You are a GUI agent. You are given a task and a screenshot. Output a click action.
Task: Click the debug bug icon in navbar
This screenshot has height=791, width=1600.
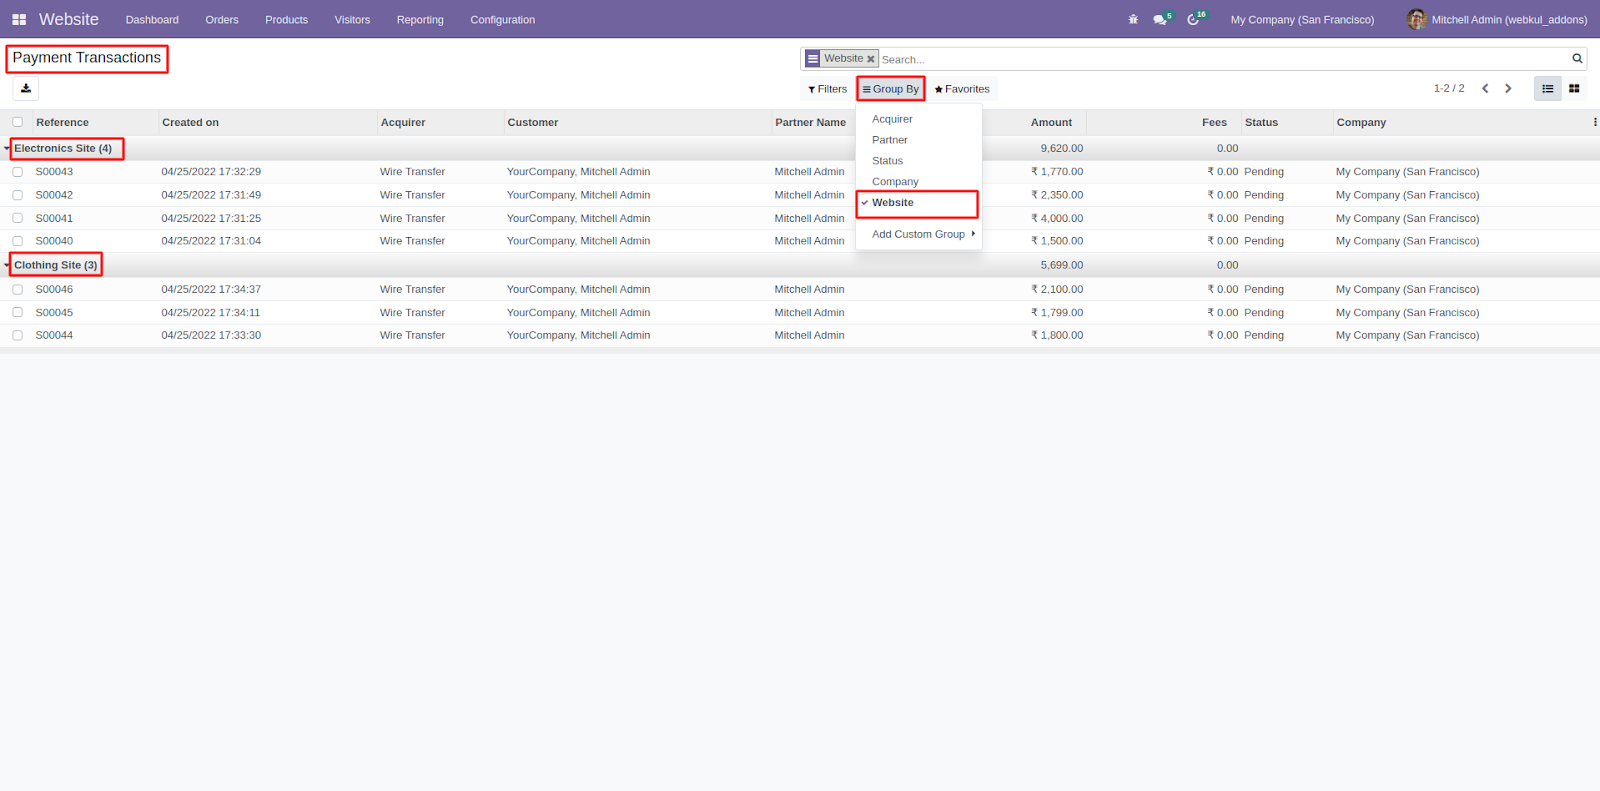click(1133, 20)
